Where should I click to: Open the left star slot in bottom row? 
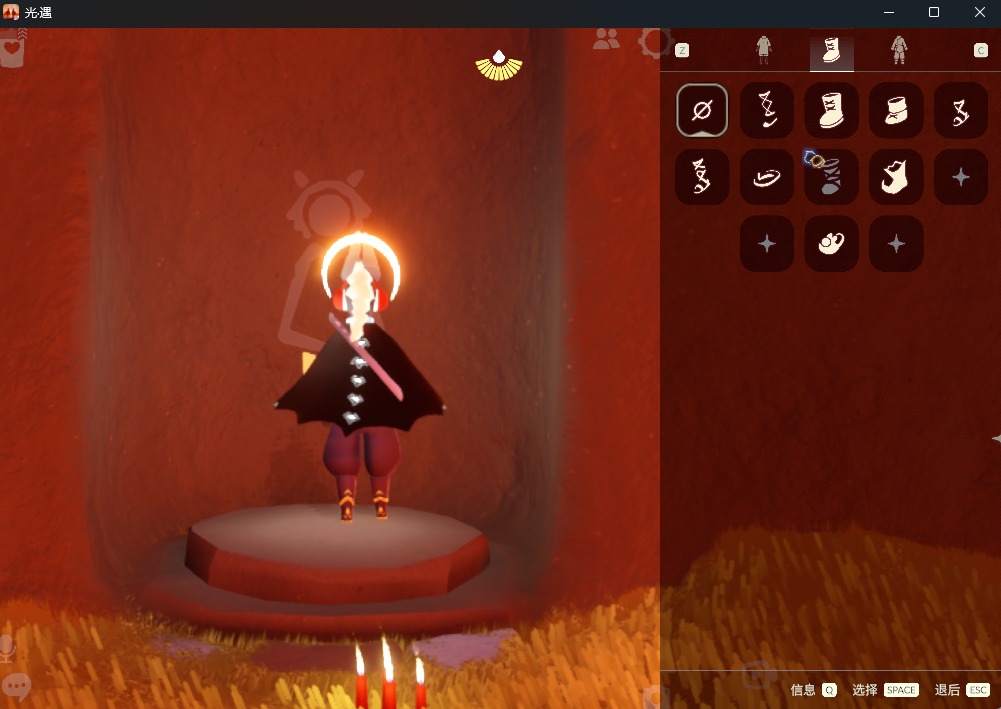click(767, 243)
